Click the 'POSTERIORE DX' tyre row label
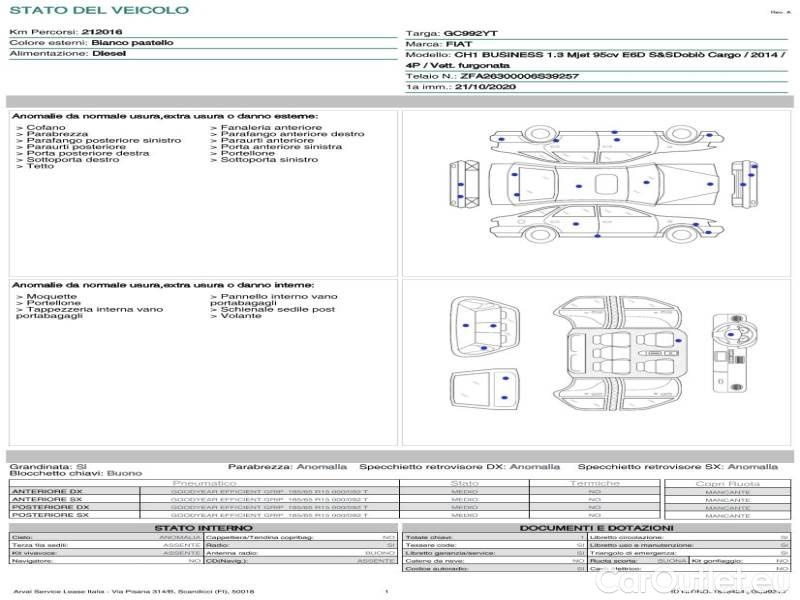The width and height of the screenshot is (800, 600). pos(50,507)
